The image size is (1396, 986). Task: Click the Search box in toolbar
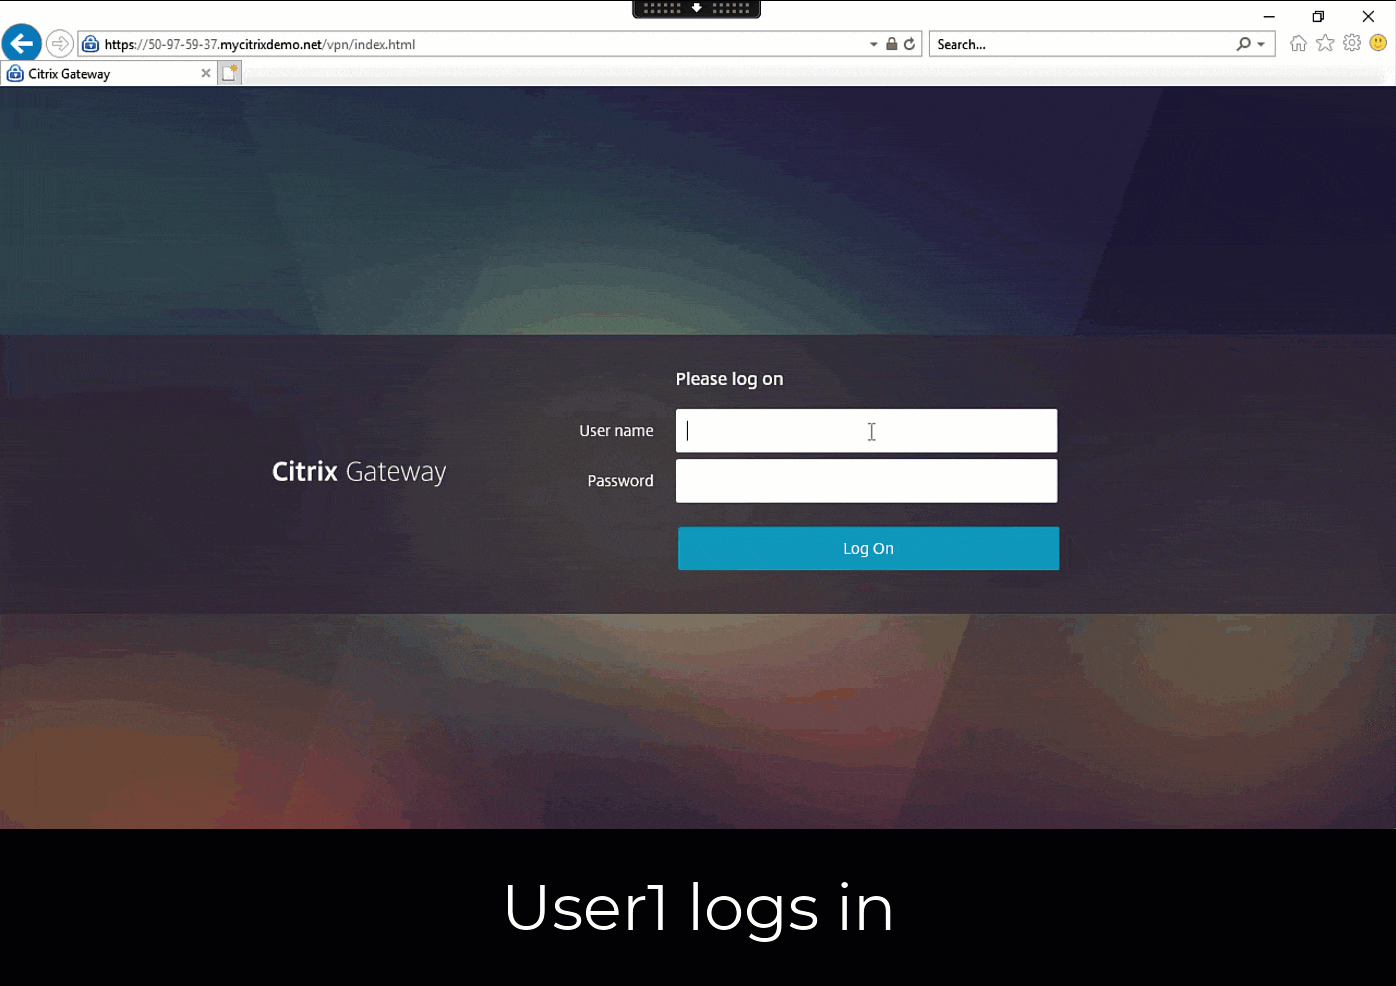tap(1083, 44)
